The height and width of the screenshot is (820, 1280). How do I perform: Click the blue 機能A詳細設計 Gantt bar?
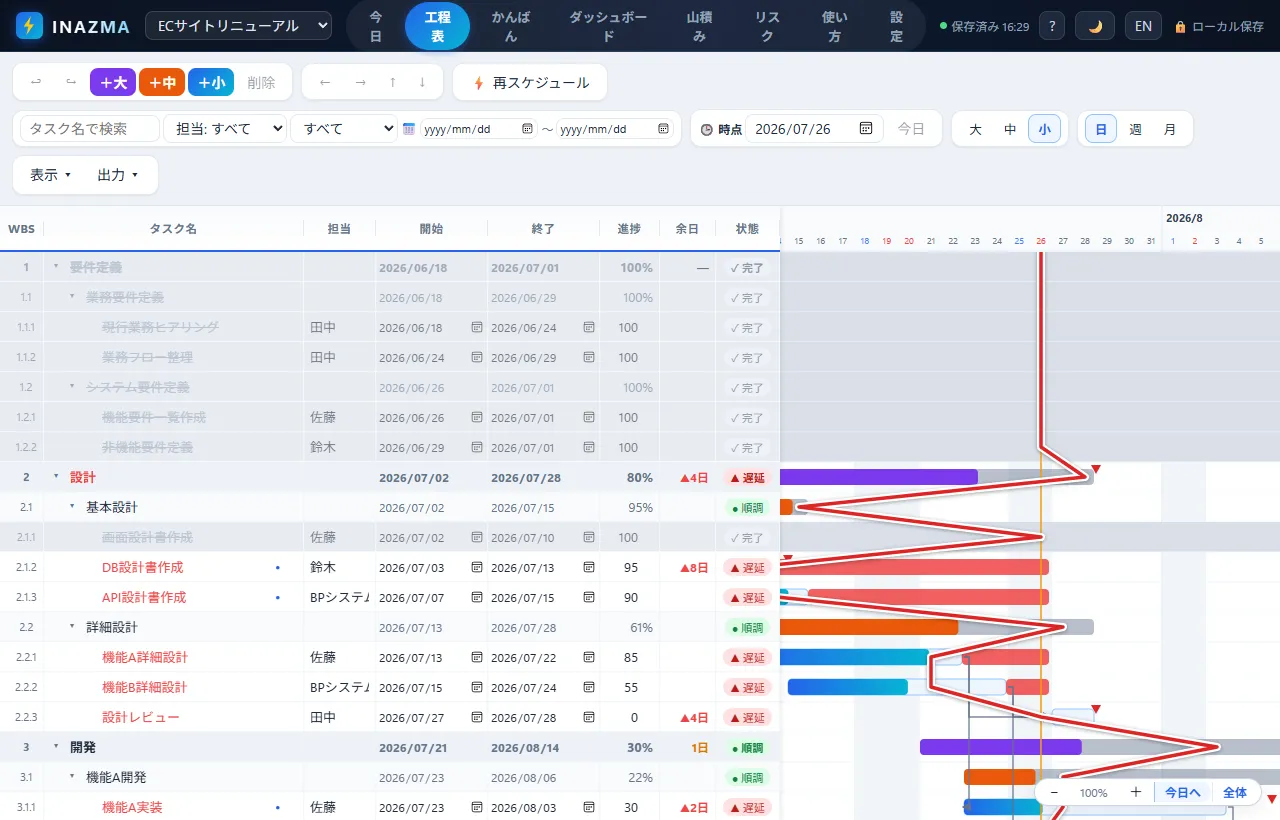pyautogui.click(x=854, y=657)
